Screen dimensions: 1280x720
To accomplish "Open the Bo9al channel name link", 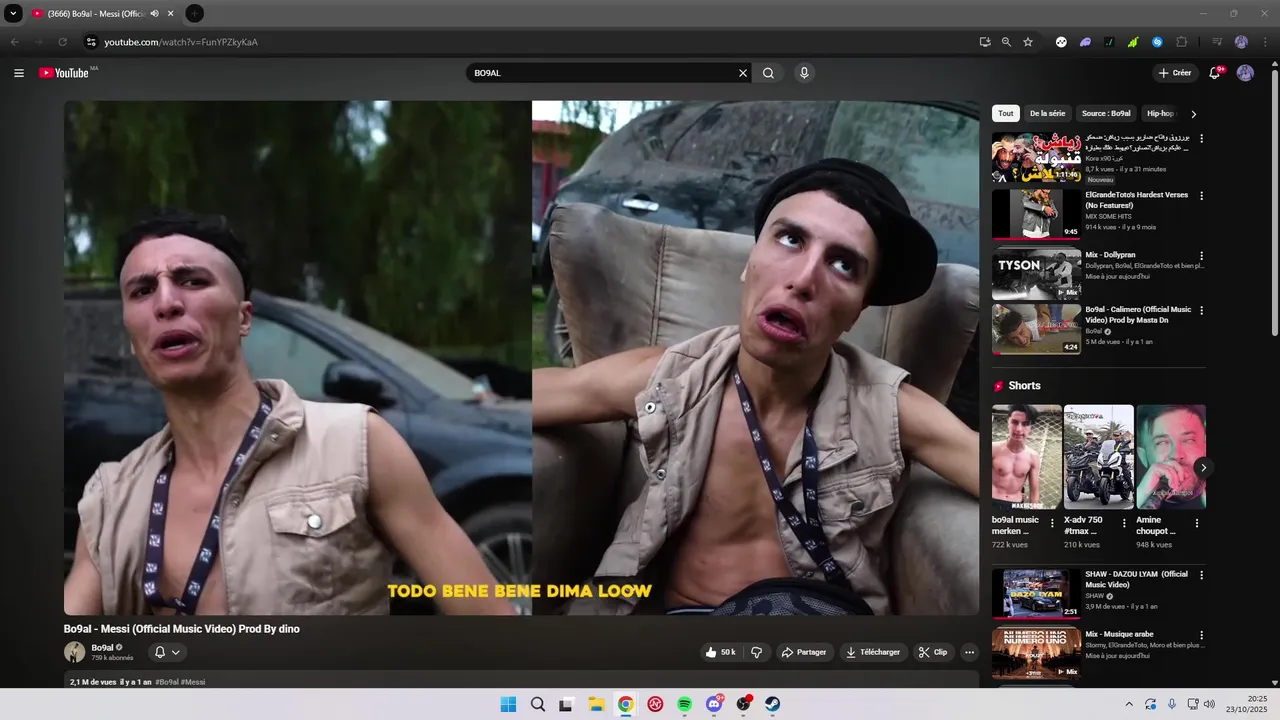I will coord(102,648).
